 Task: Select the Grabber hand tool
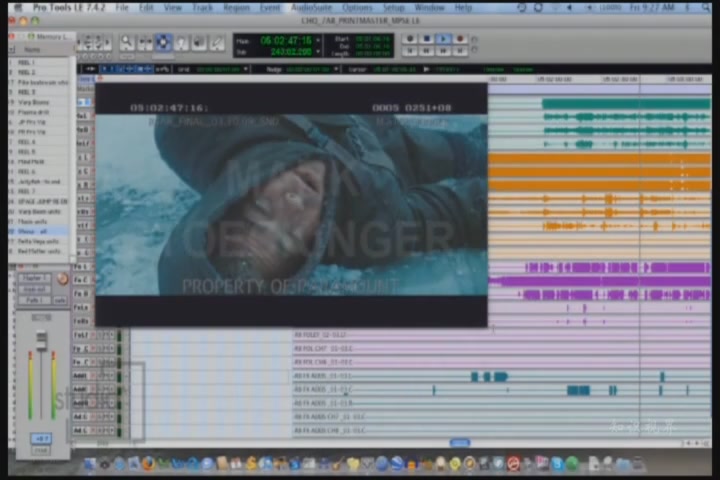[181, 43]
